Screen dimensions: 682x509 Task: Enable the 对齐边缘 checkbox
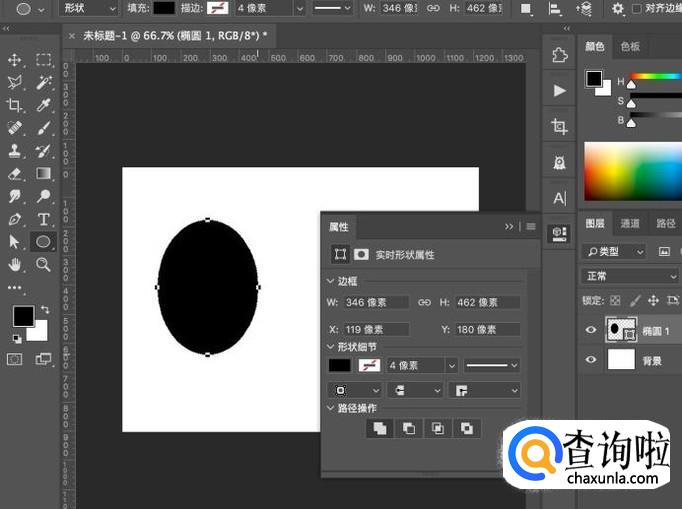(637, 9)
